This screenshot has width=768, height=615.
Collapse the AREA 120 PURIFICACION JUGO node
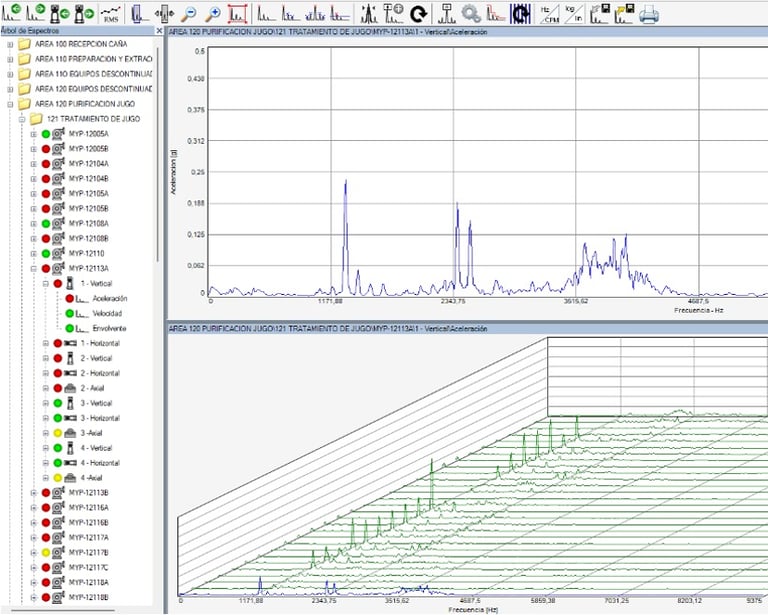pos(9,104)
